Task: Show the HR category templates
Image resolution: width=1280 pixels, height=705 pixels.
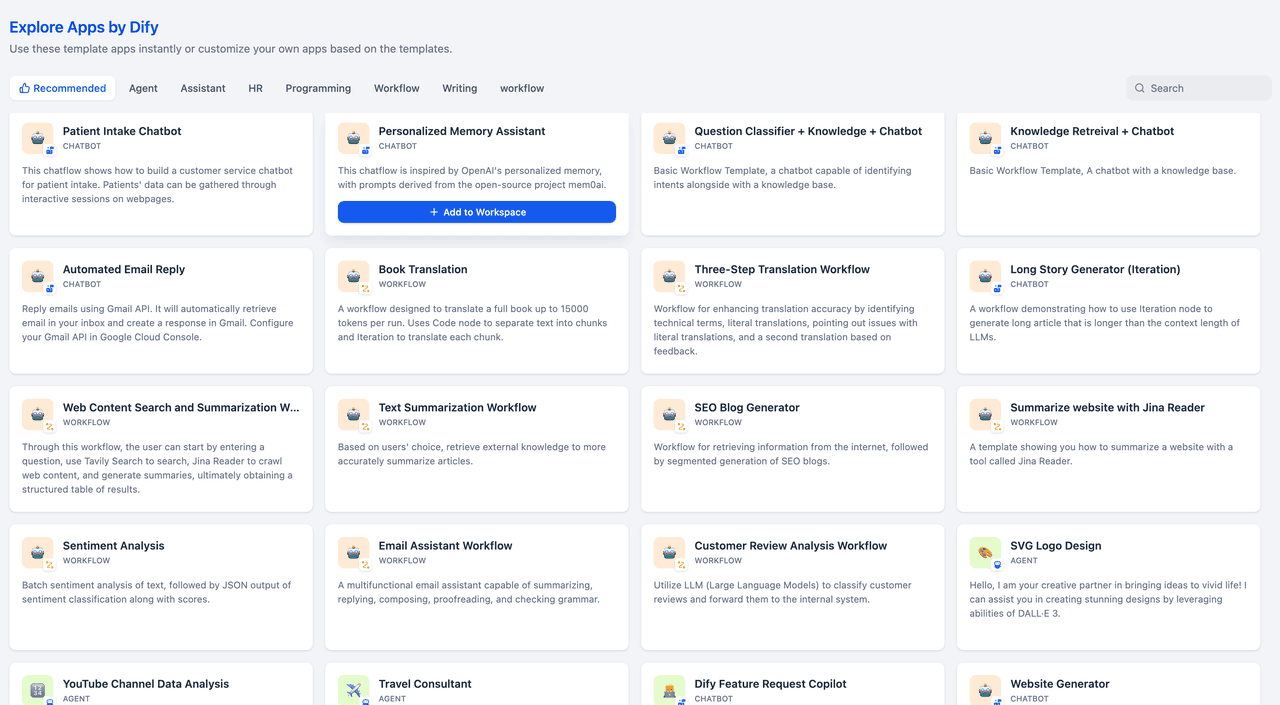Action: pos(255,88)
